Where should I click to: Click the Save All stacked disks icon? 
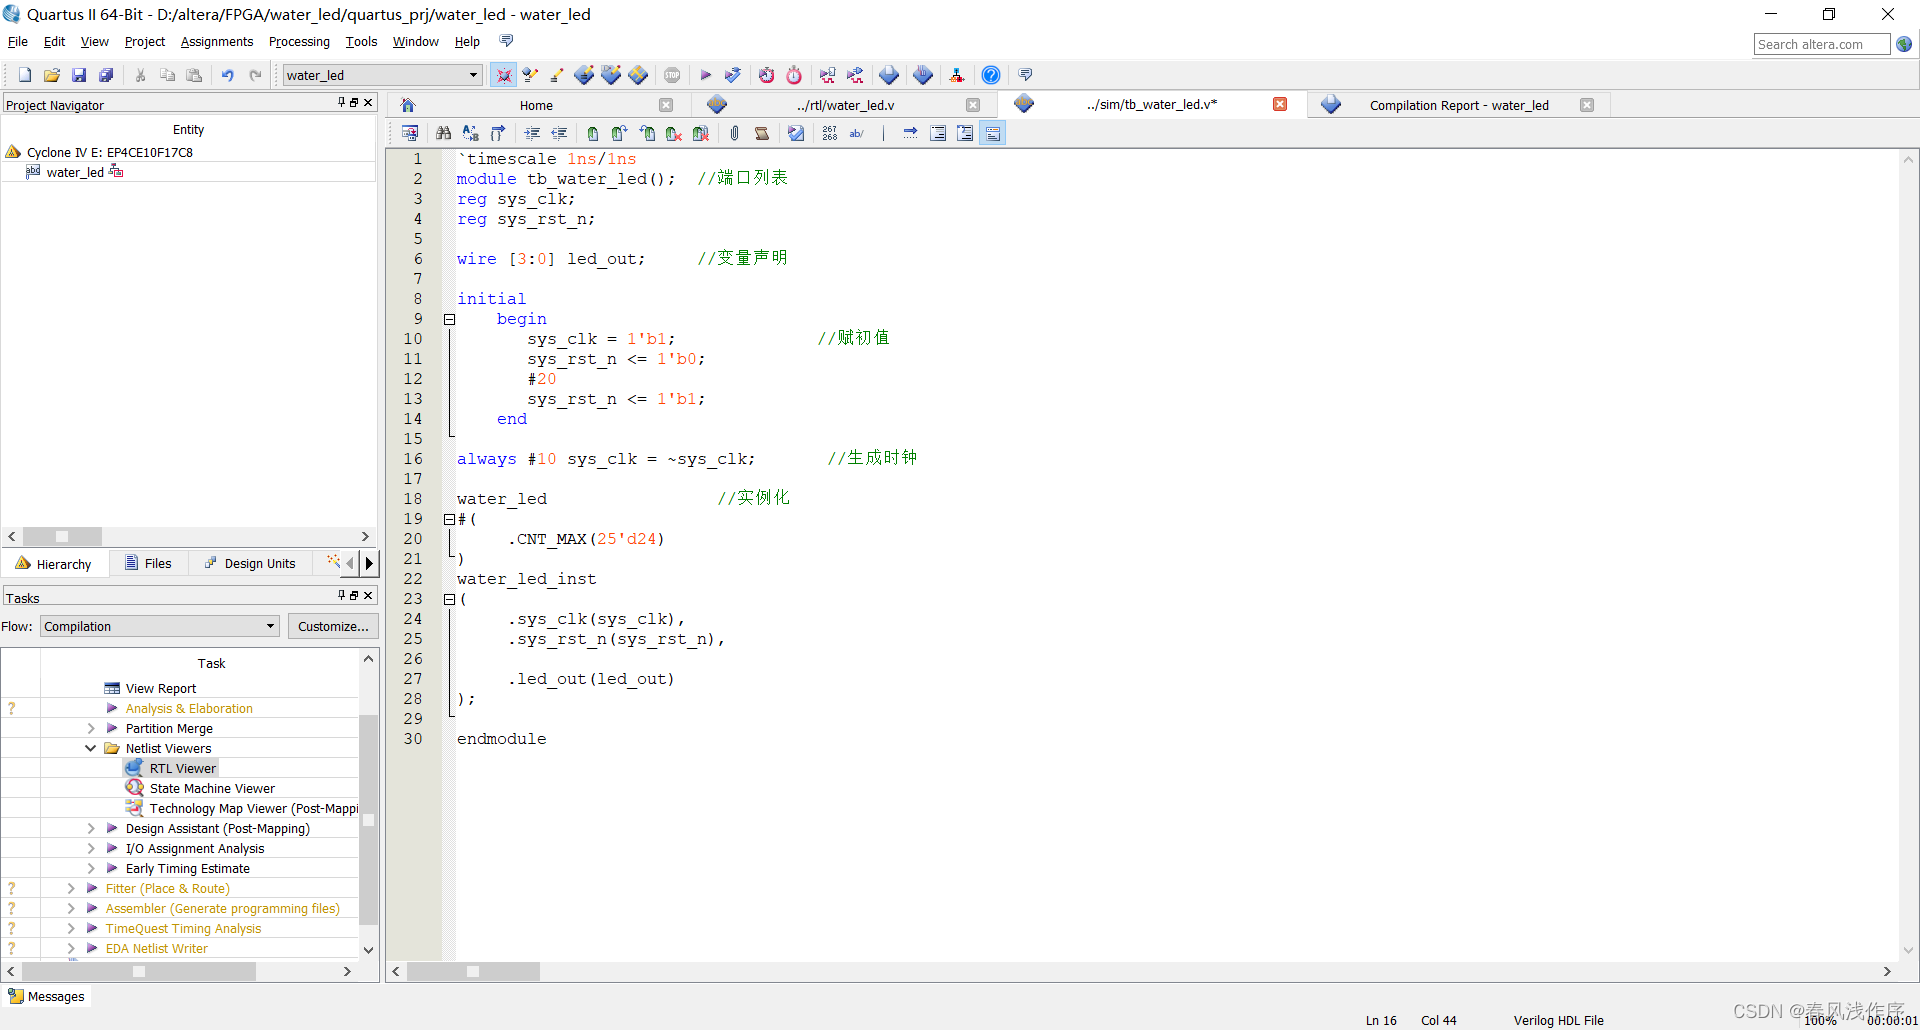(106, 75)
